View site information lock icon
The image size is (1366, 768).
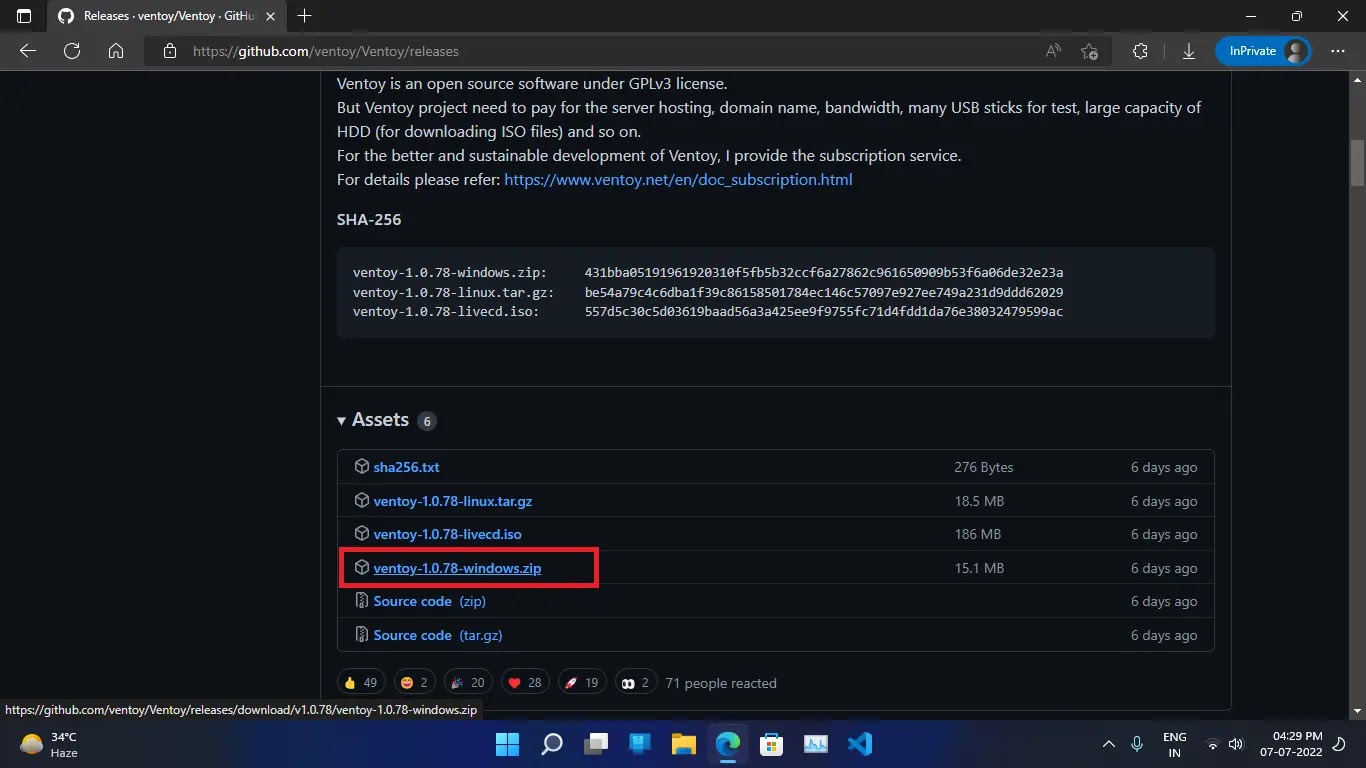[170, 51]
